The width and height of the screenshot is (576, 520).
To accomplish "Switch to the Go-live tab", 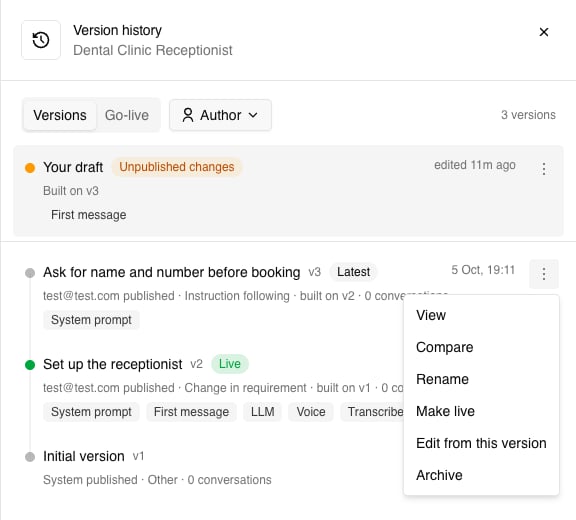I will coord(127,115).
